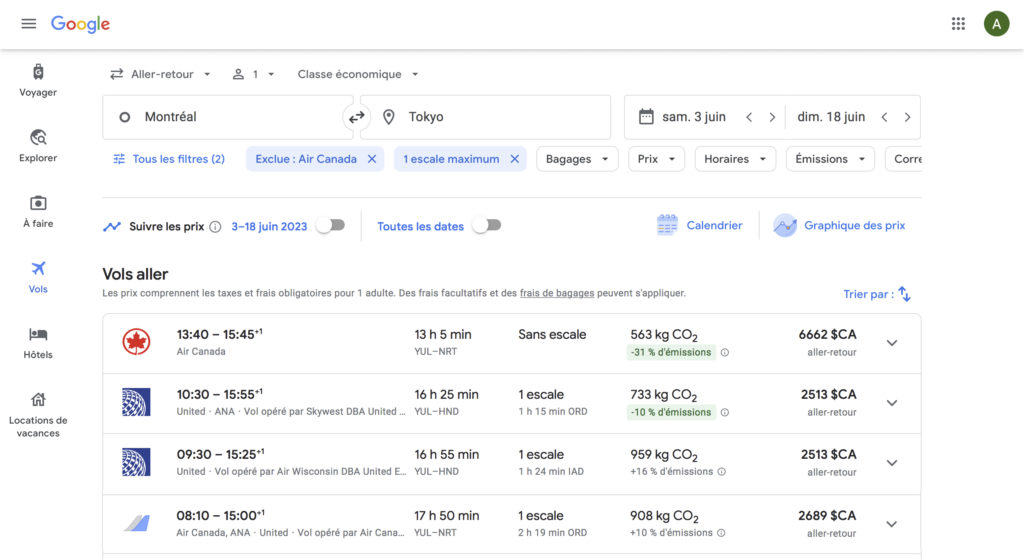Screen dimensions: 1024x560
Task: Open the Google apps grid
Action: click(x=958, y=24)
